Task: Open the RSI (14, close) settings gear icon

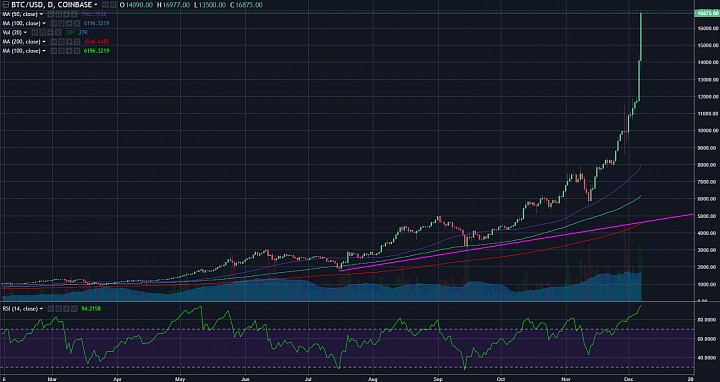Action: [59, 309]
